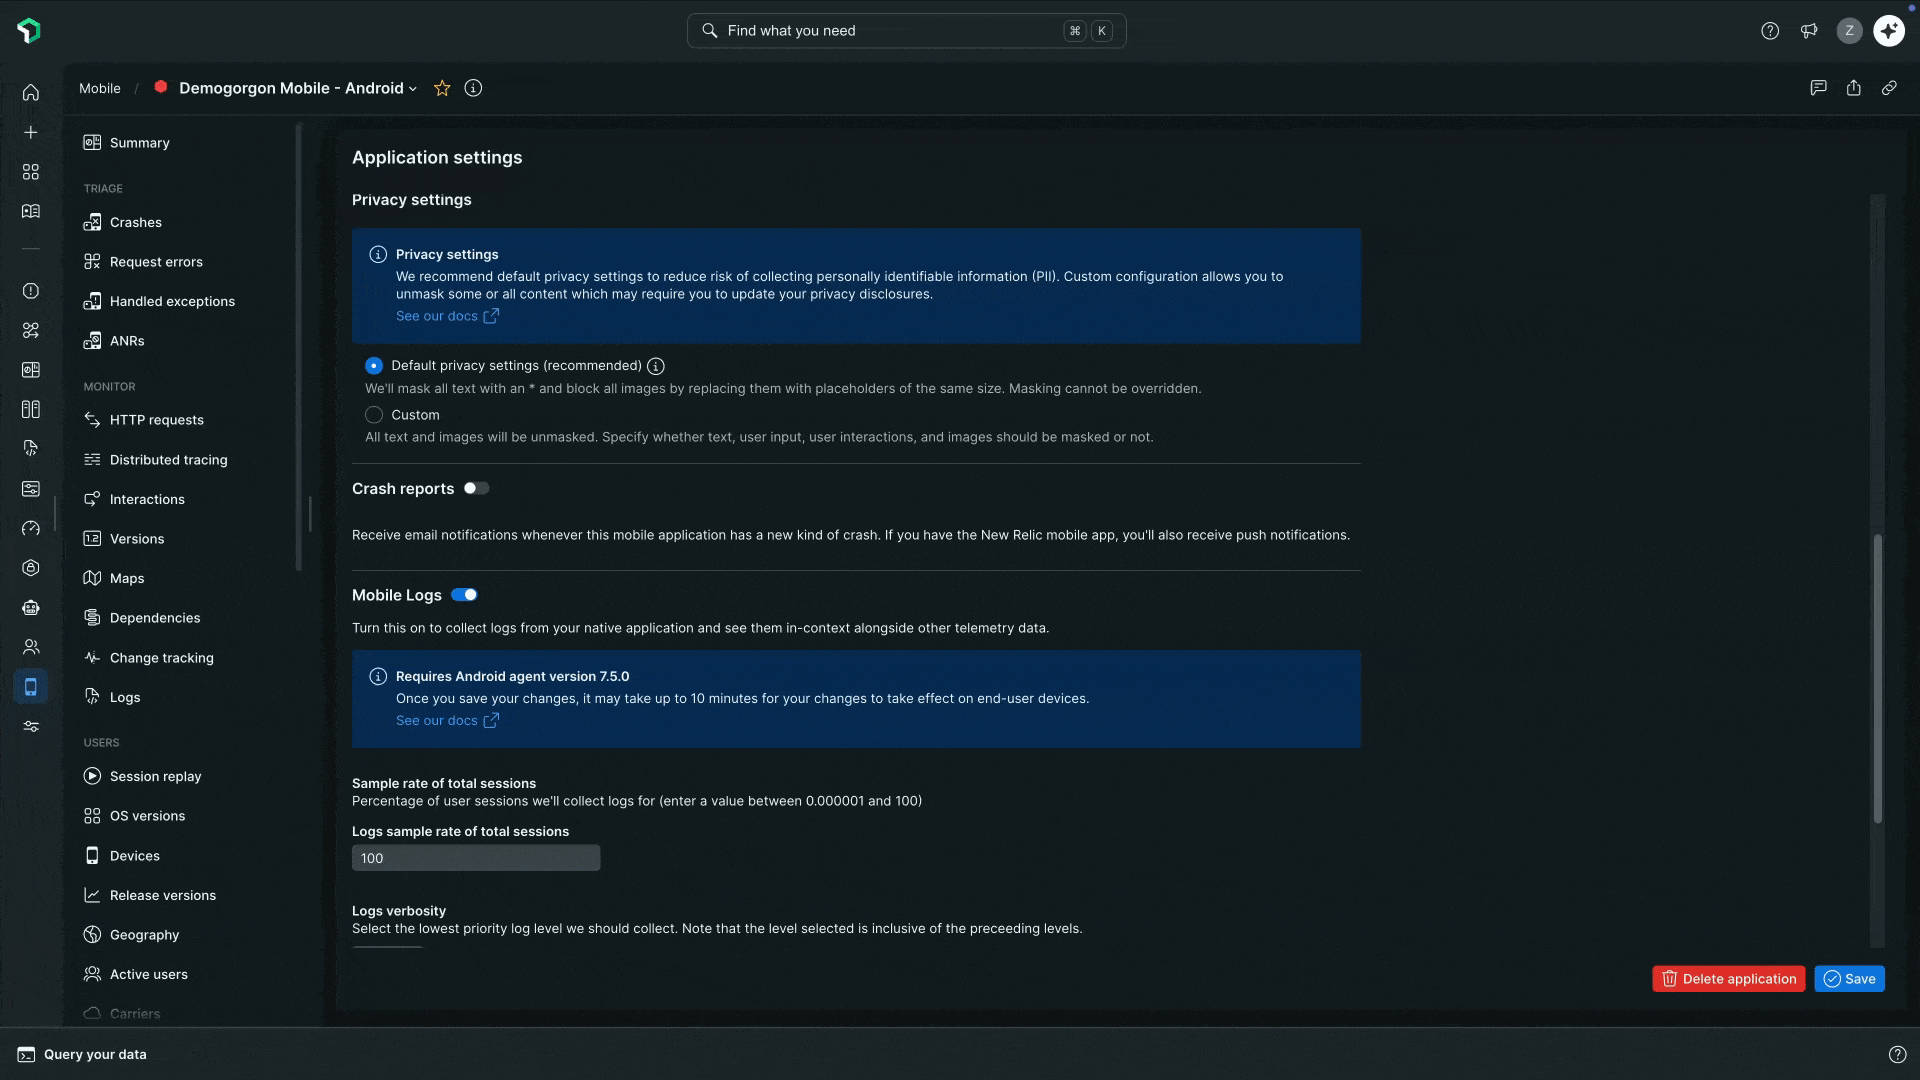Select Default privacy settings radio button
Viewport: 1920px width, 1080px height.
(374, 366)
